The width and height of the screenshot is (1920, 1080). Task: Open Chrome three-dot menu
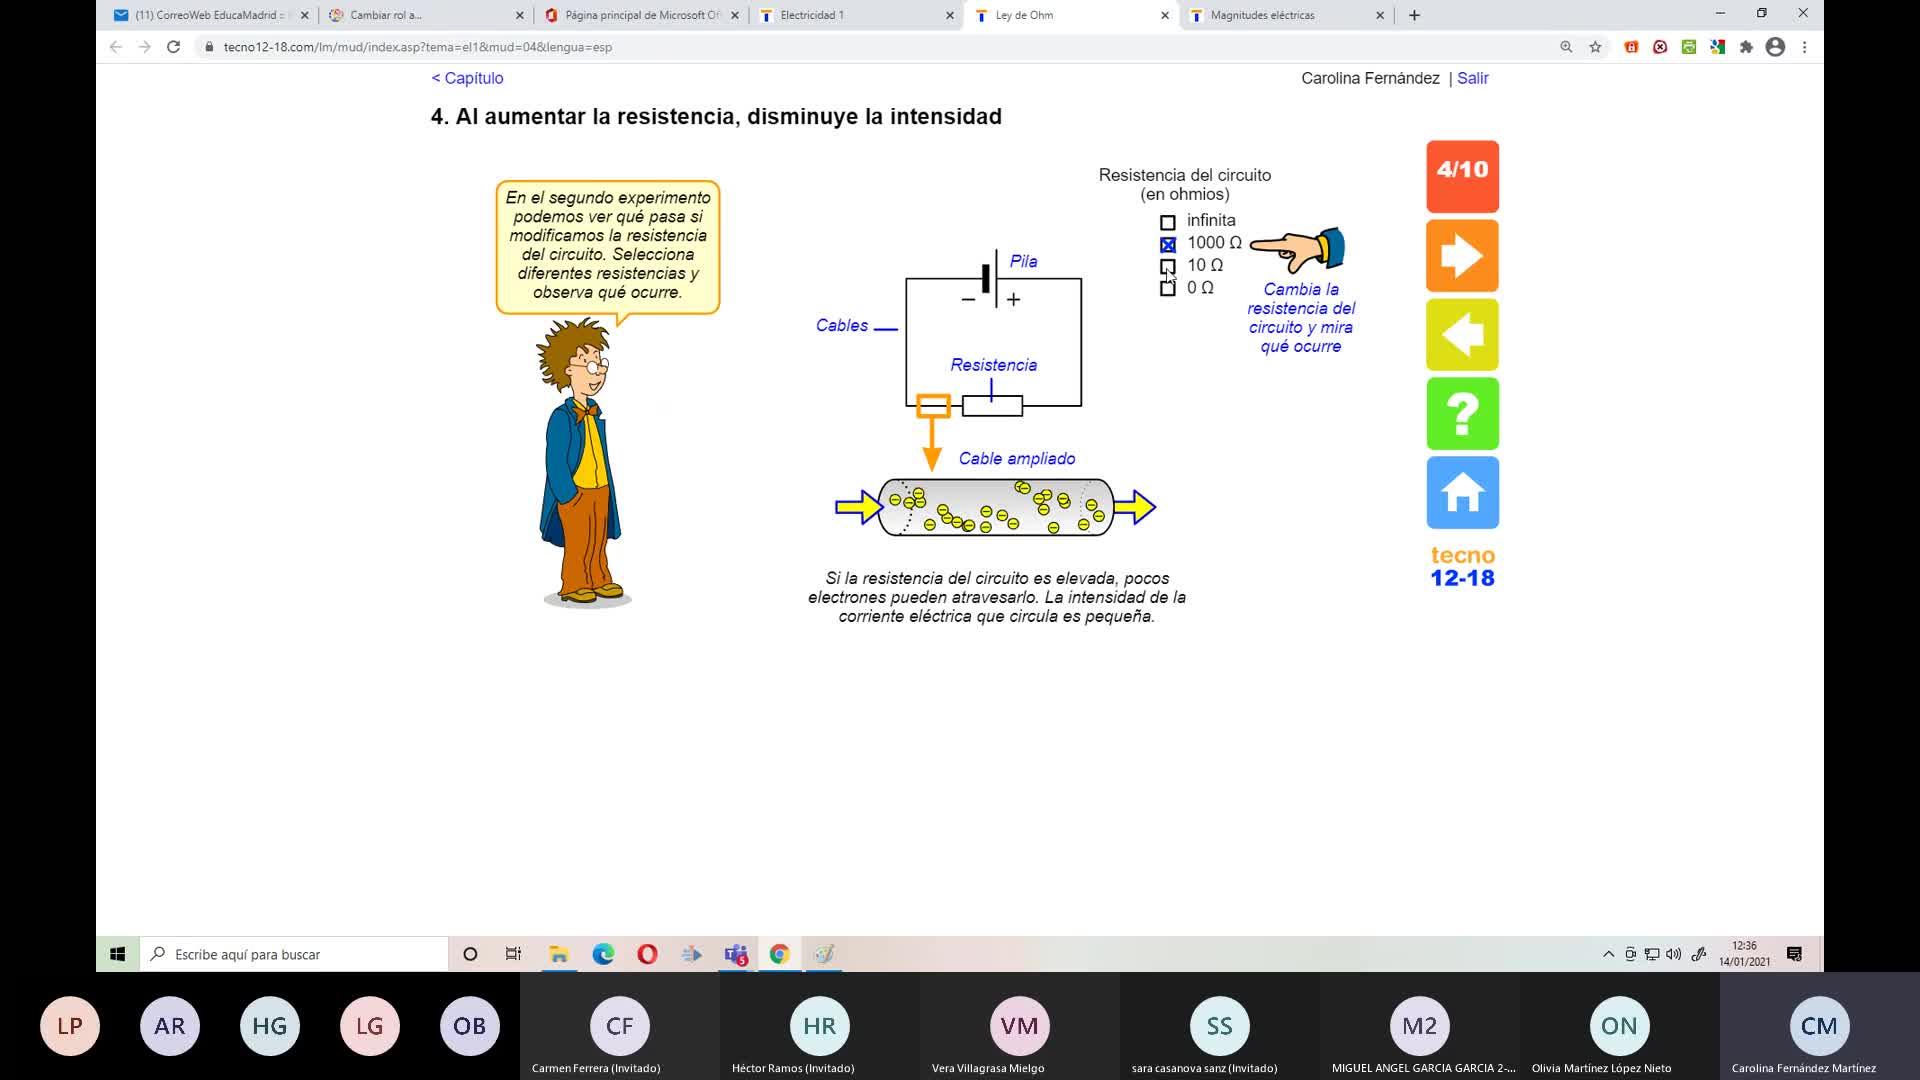click(1804, 47)
